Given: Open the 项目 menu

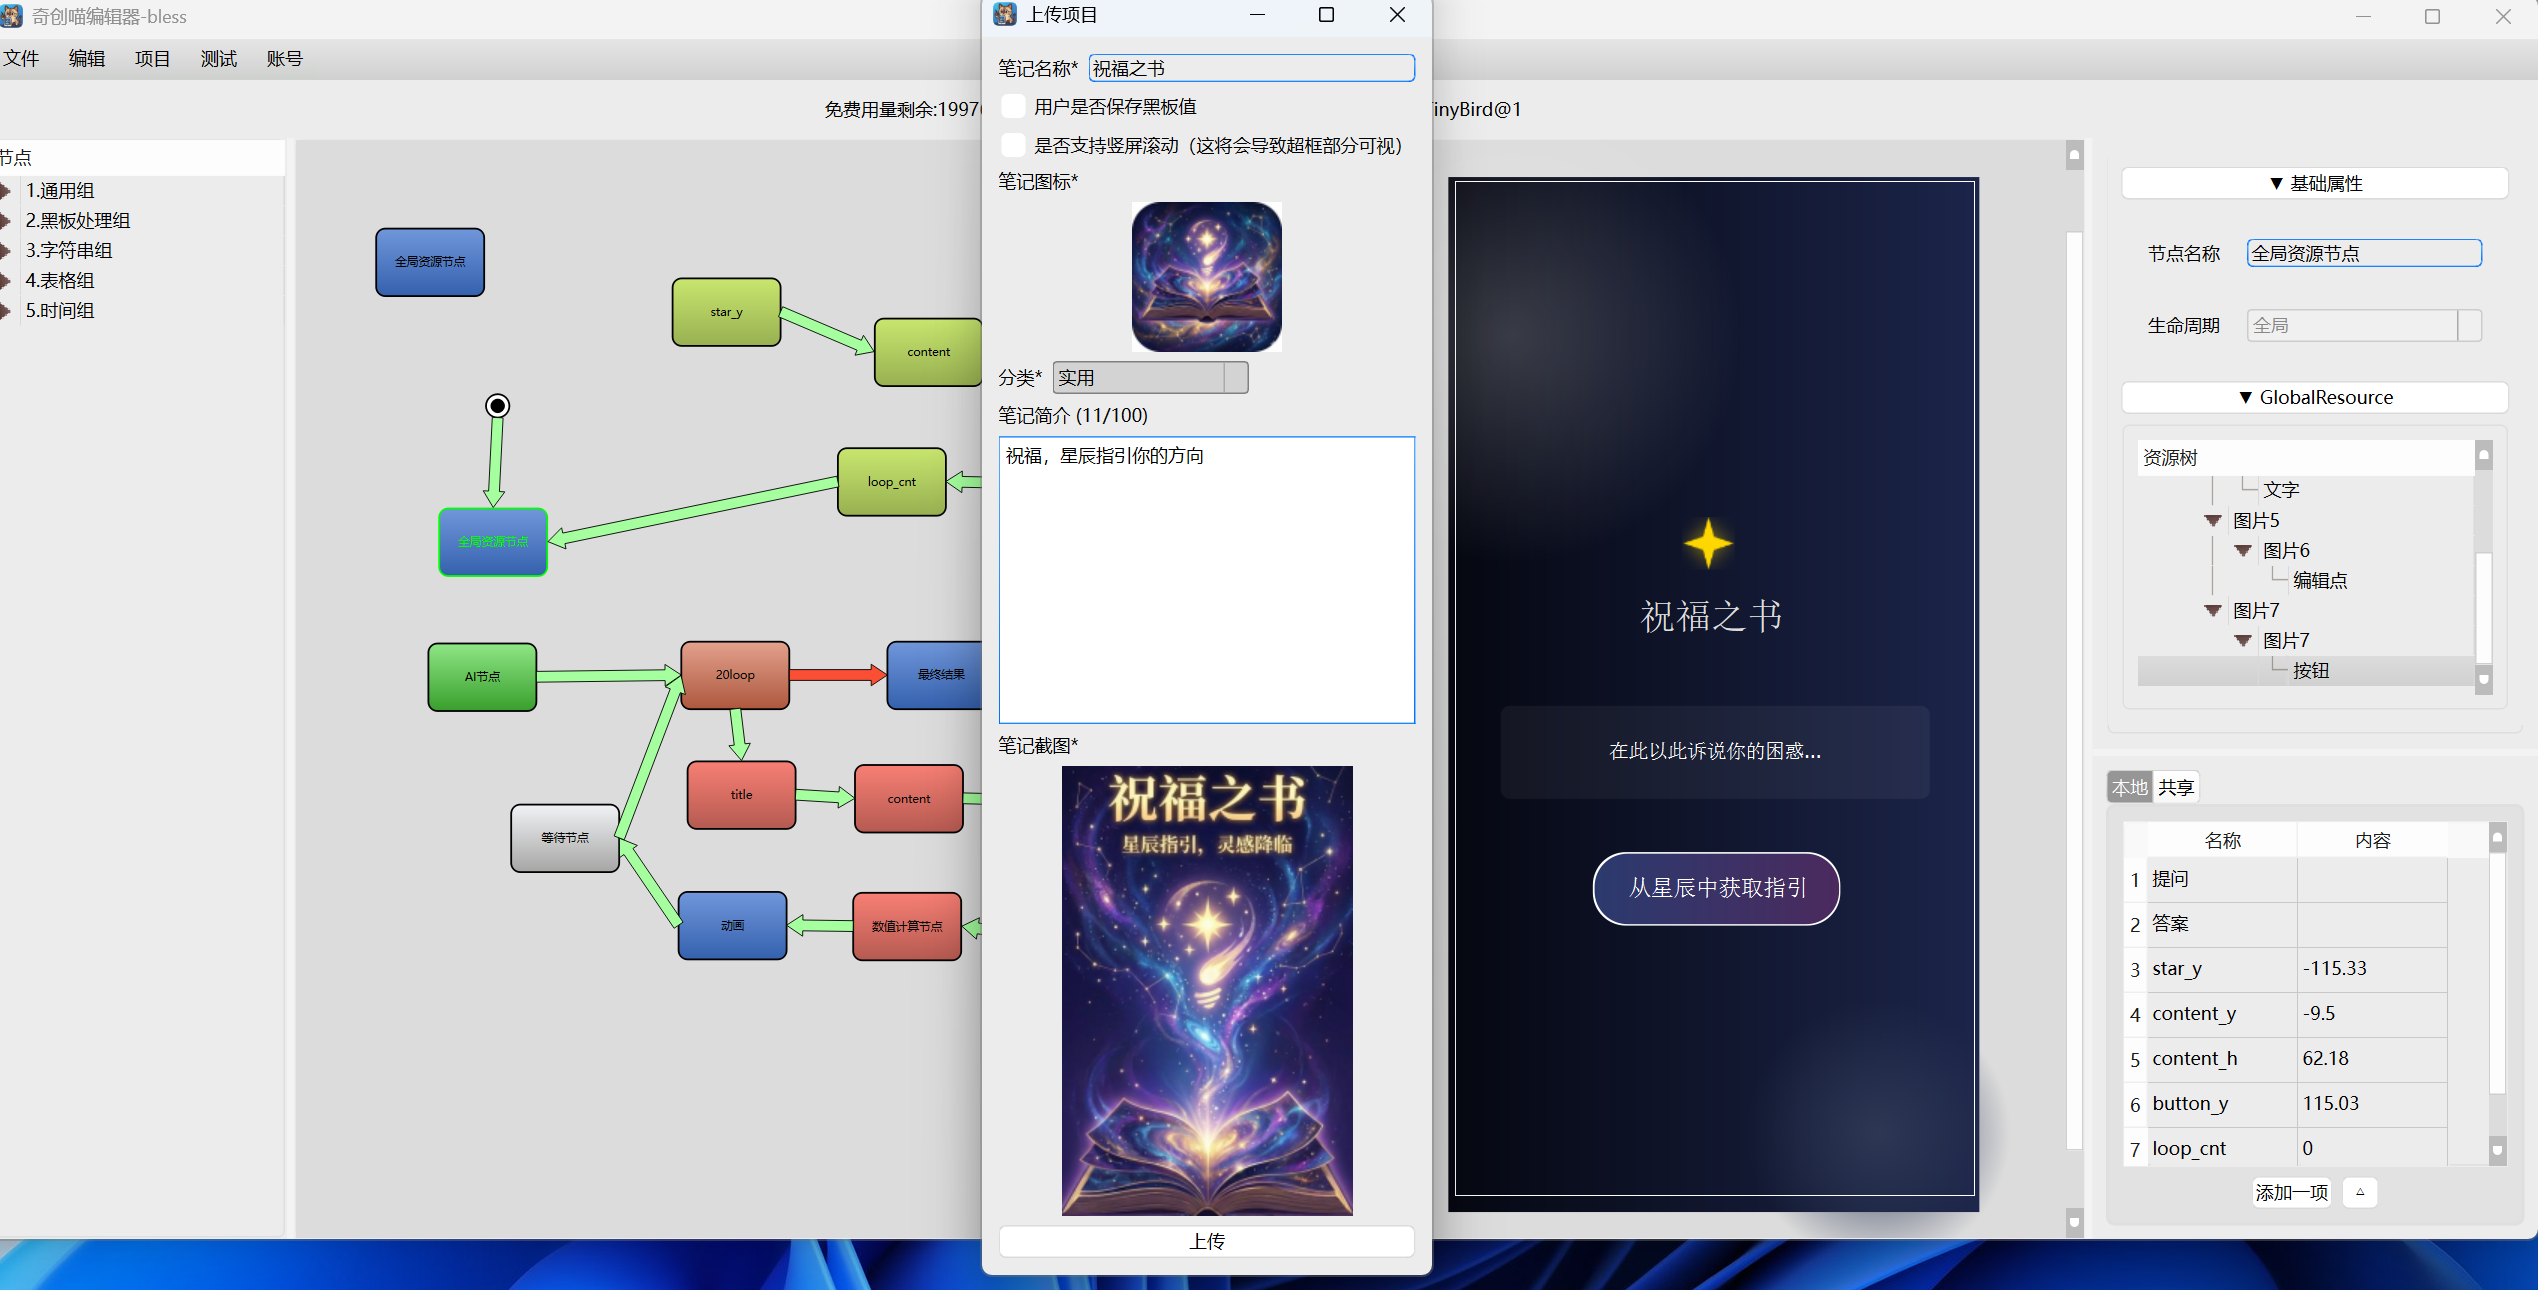Looking at the screenshot, I should tap(151, 58).
